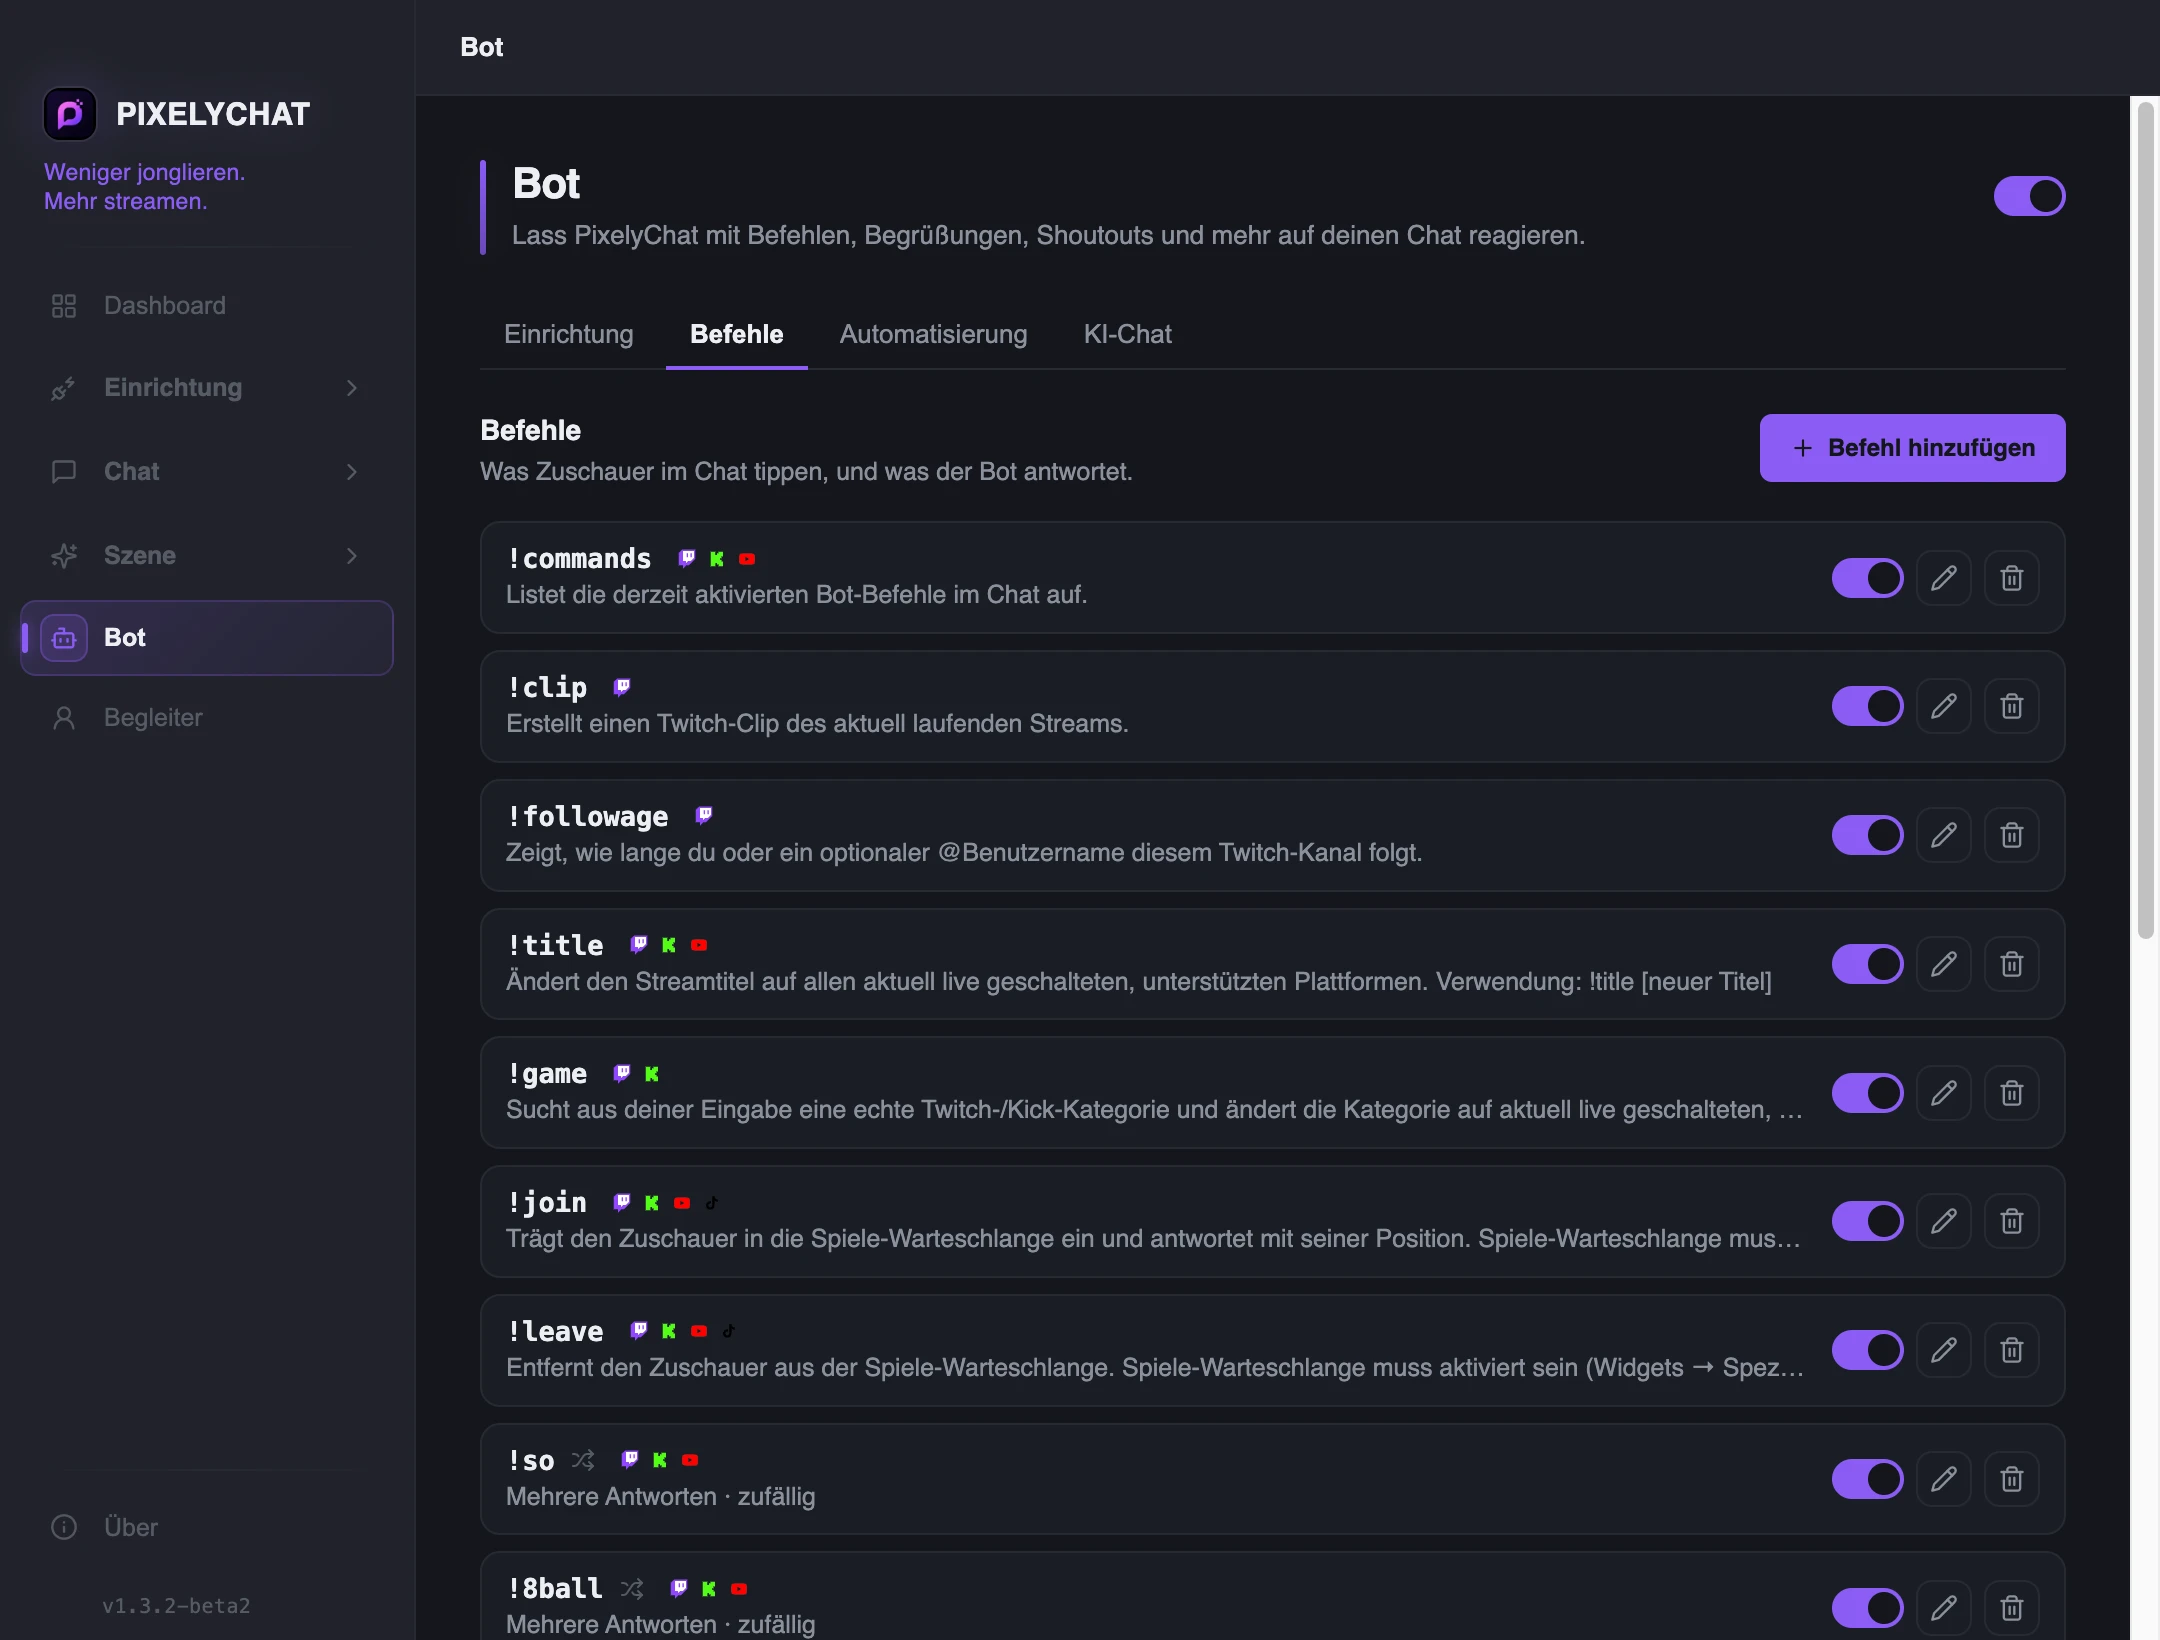Image resolution: width=2160 pixels, height=1640 pixels.
Task: Click the vertical scrollbar thumb
Action: pos(2145,520)
